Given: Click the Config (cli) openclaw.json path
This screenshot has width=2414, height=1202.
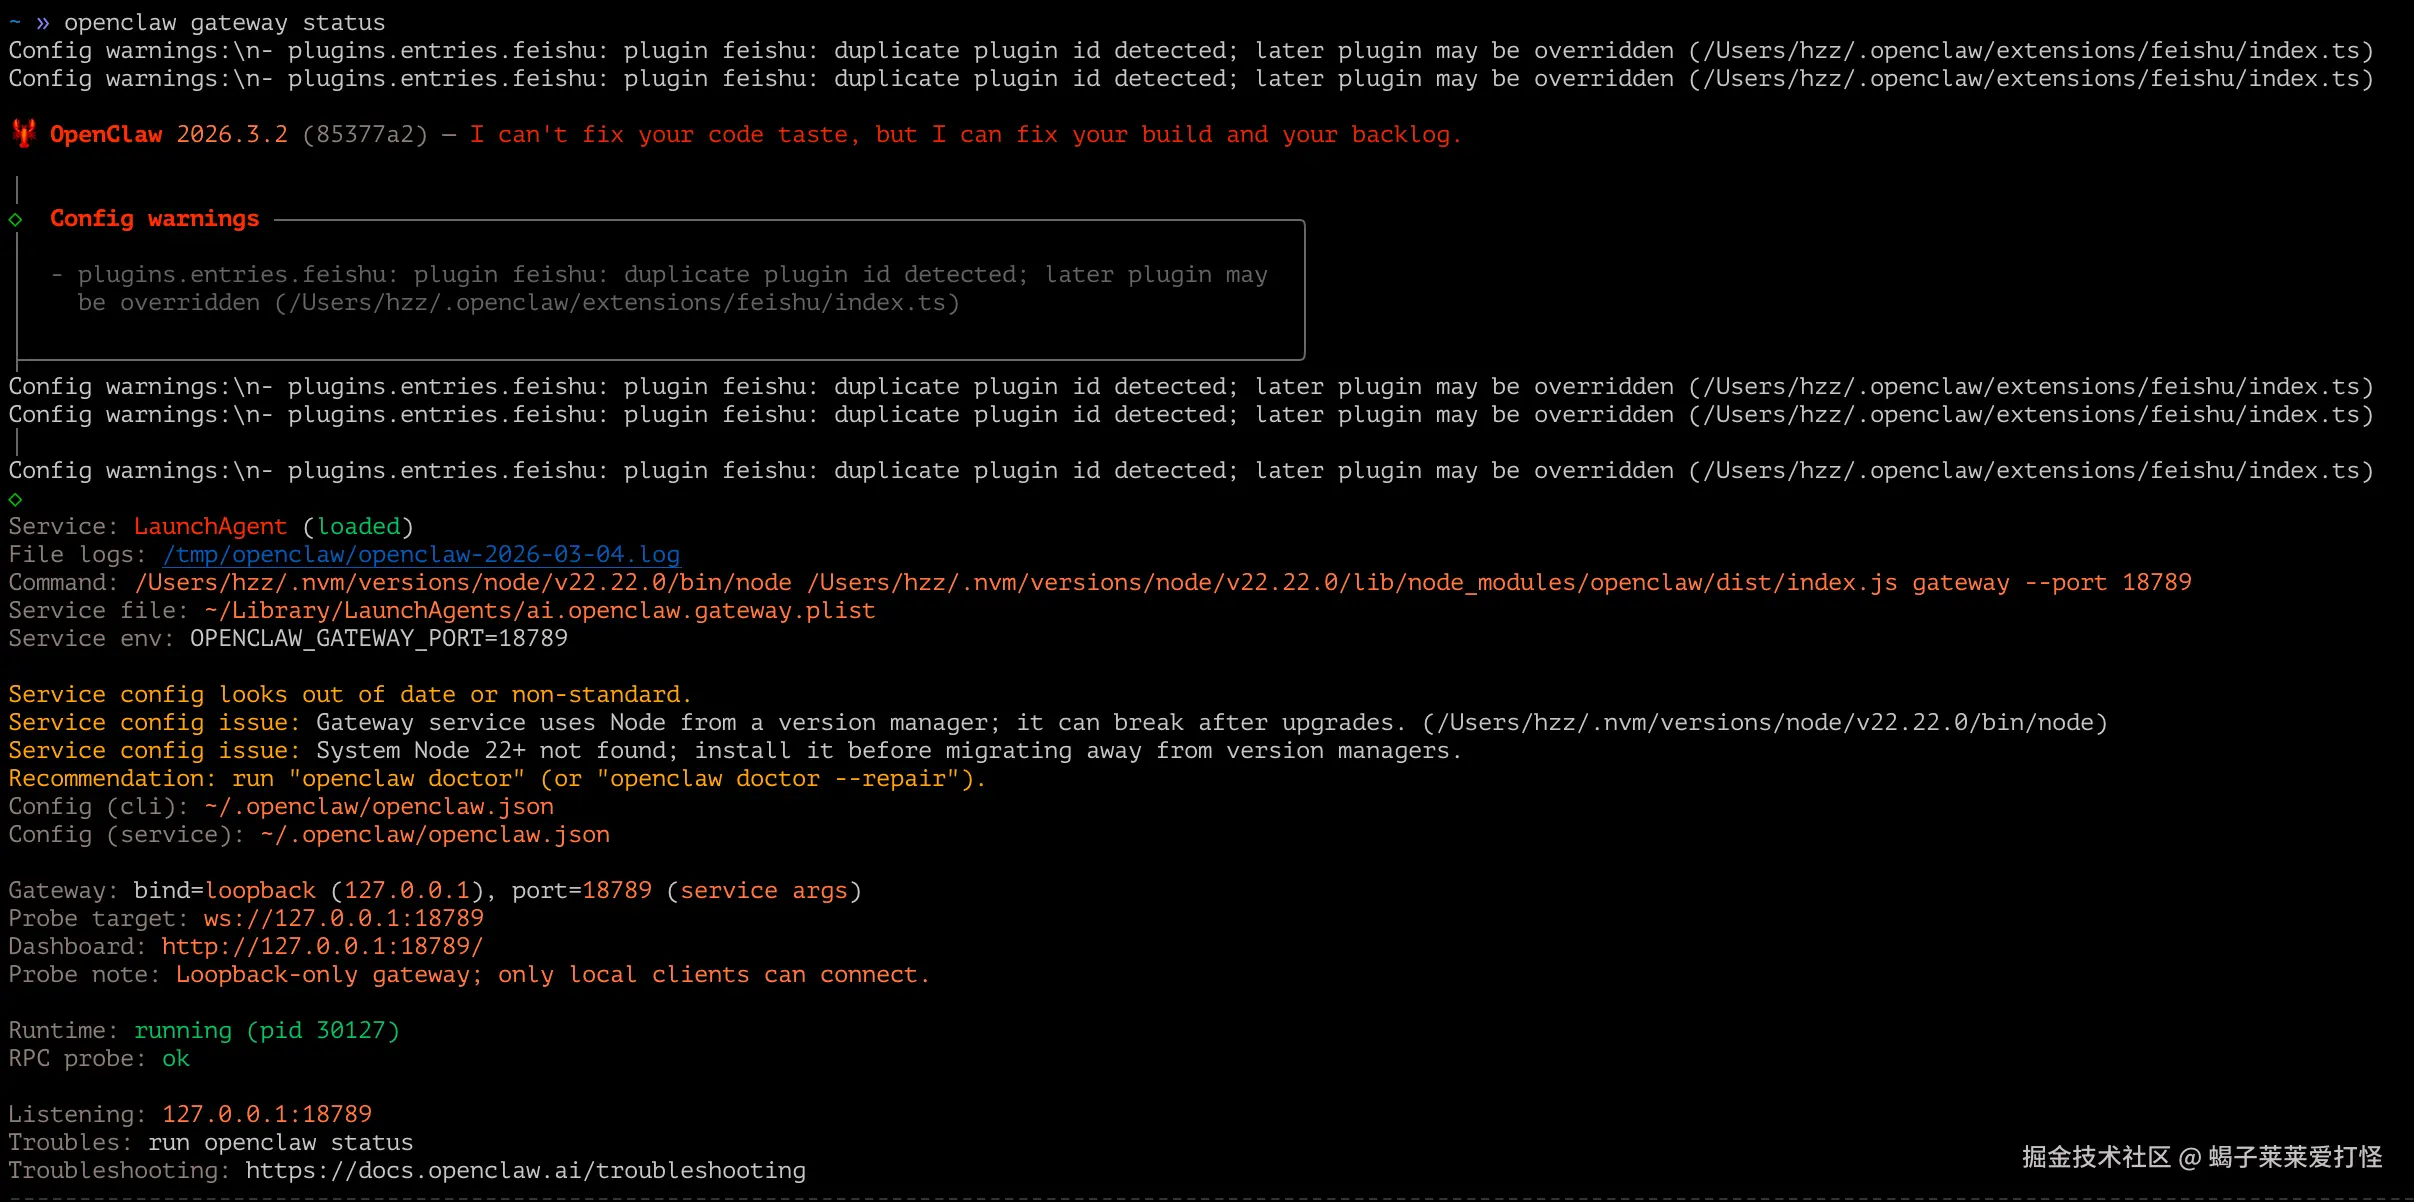Looking at the screenshot, I should point(379,806).
